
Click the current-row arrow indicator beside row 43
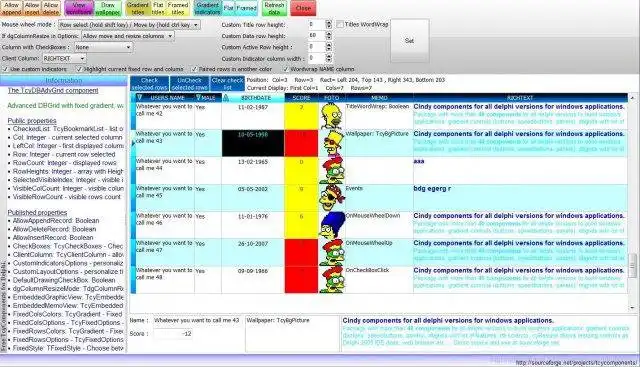tap(133, 143)
